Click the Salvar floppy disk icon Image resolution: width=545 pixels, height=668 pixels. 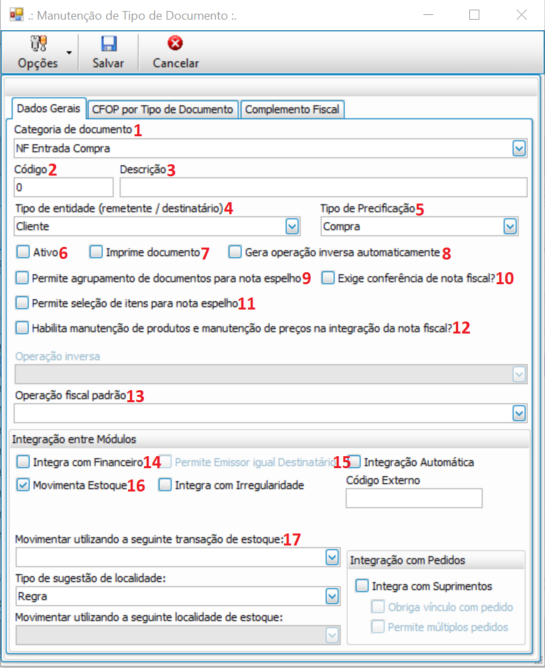pyautogui.click(x=109, y=44)
